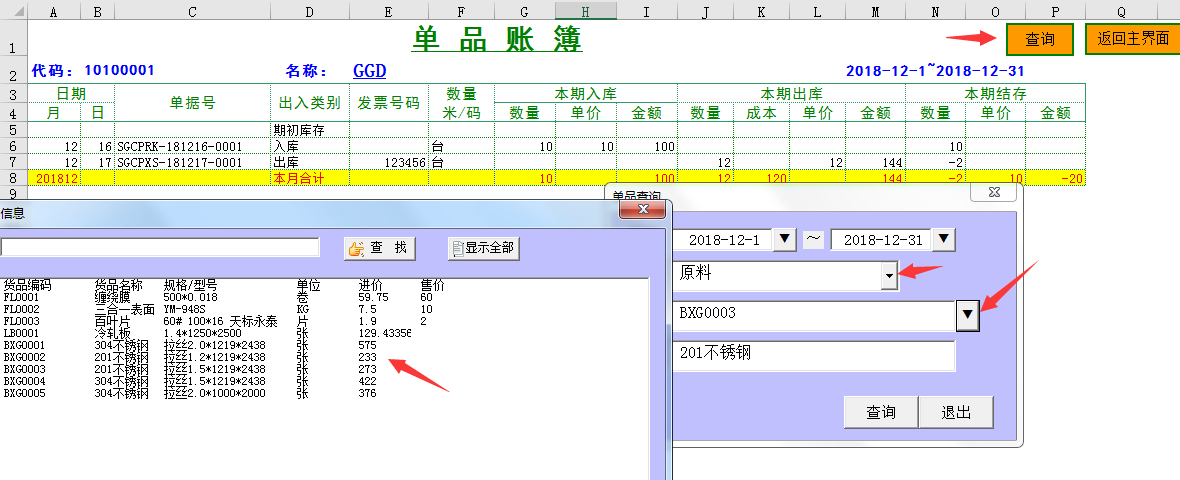
Task: Close the 单品查询 dialog
Action: tap(993, 193)
